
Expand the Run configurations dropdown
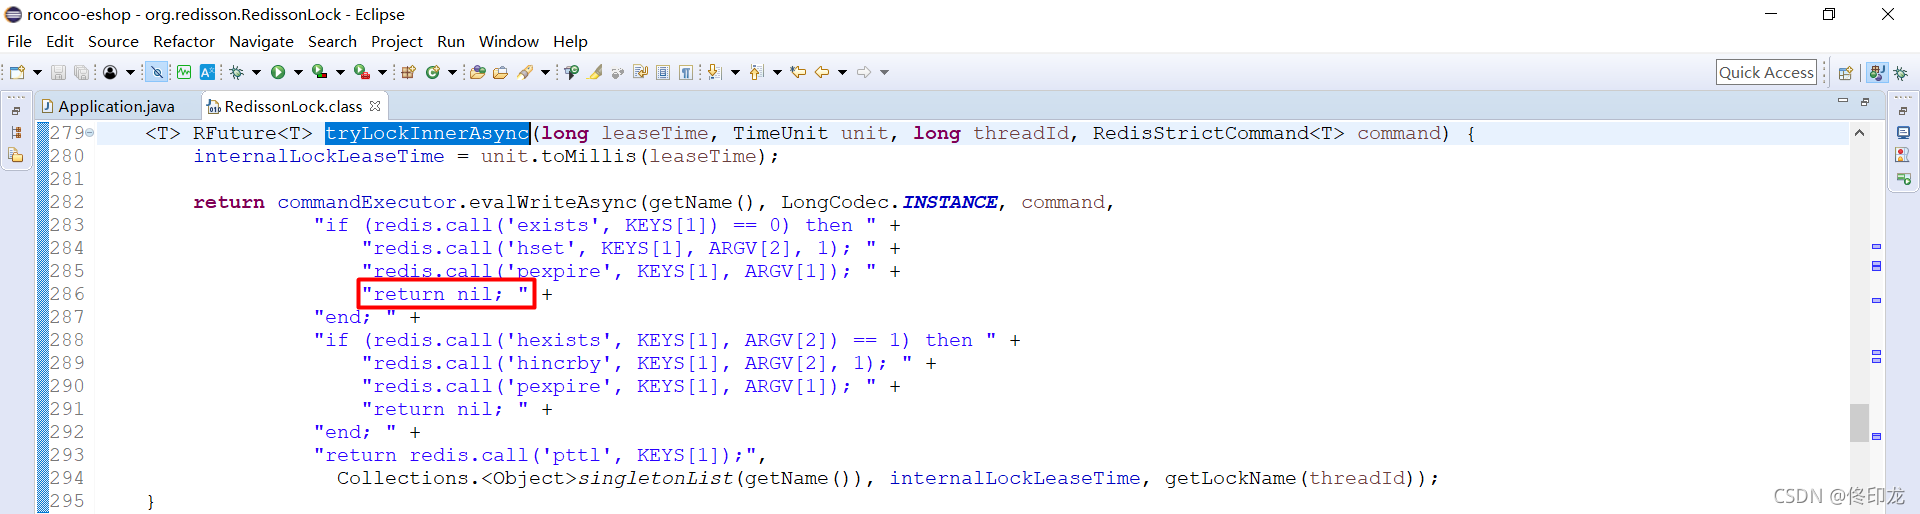click(298, 72)
